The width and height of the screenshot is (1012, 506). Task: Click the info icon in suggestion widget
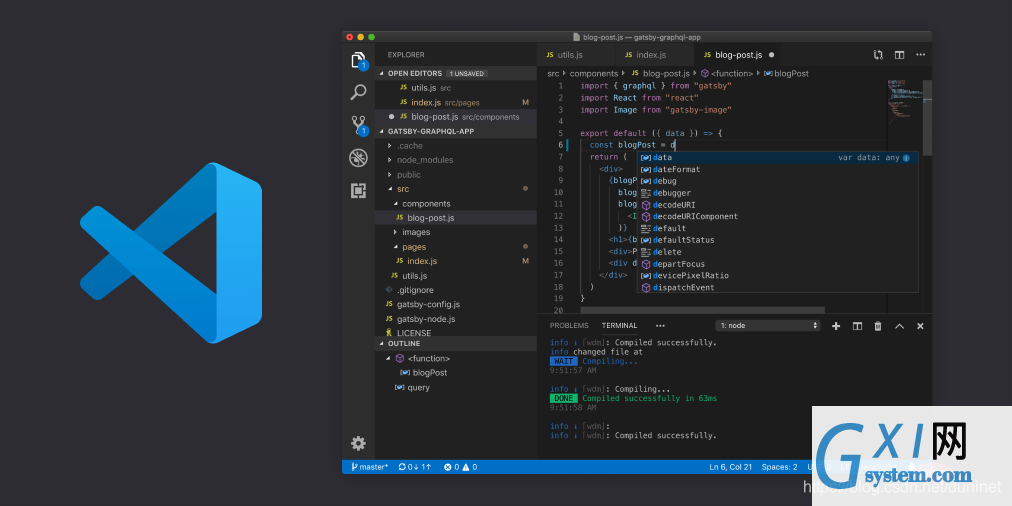coord(906,157)
